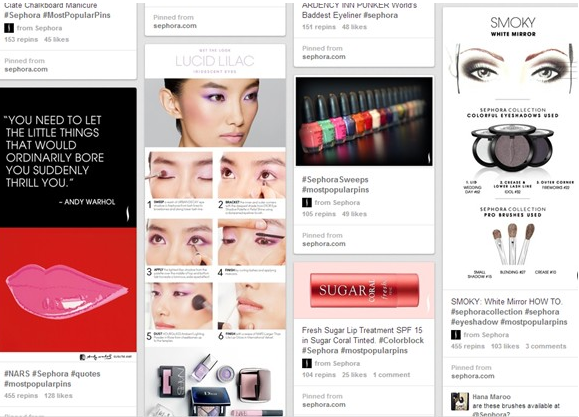
Task: Click the '#sephora' hashtag on the Baddest Eyeliner pin
Action: [380, 15]
